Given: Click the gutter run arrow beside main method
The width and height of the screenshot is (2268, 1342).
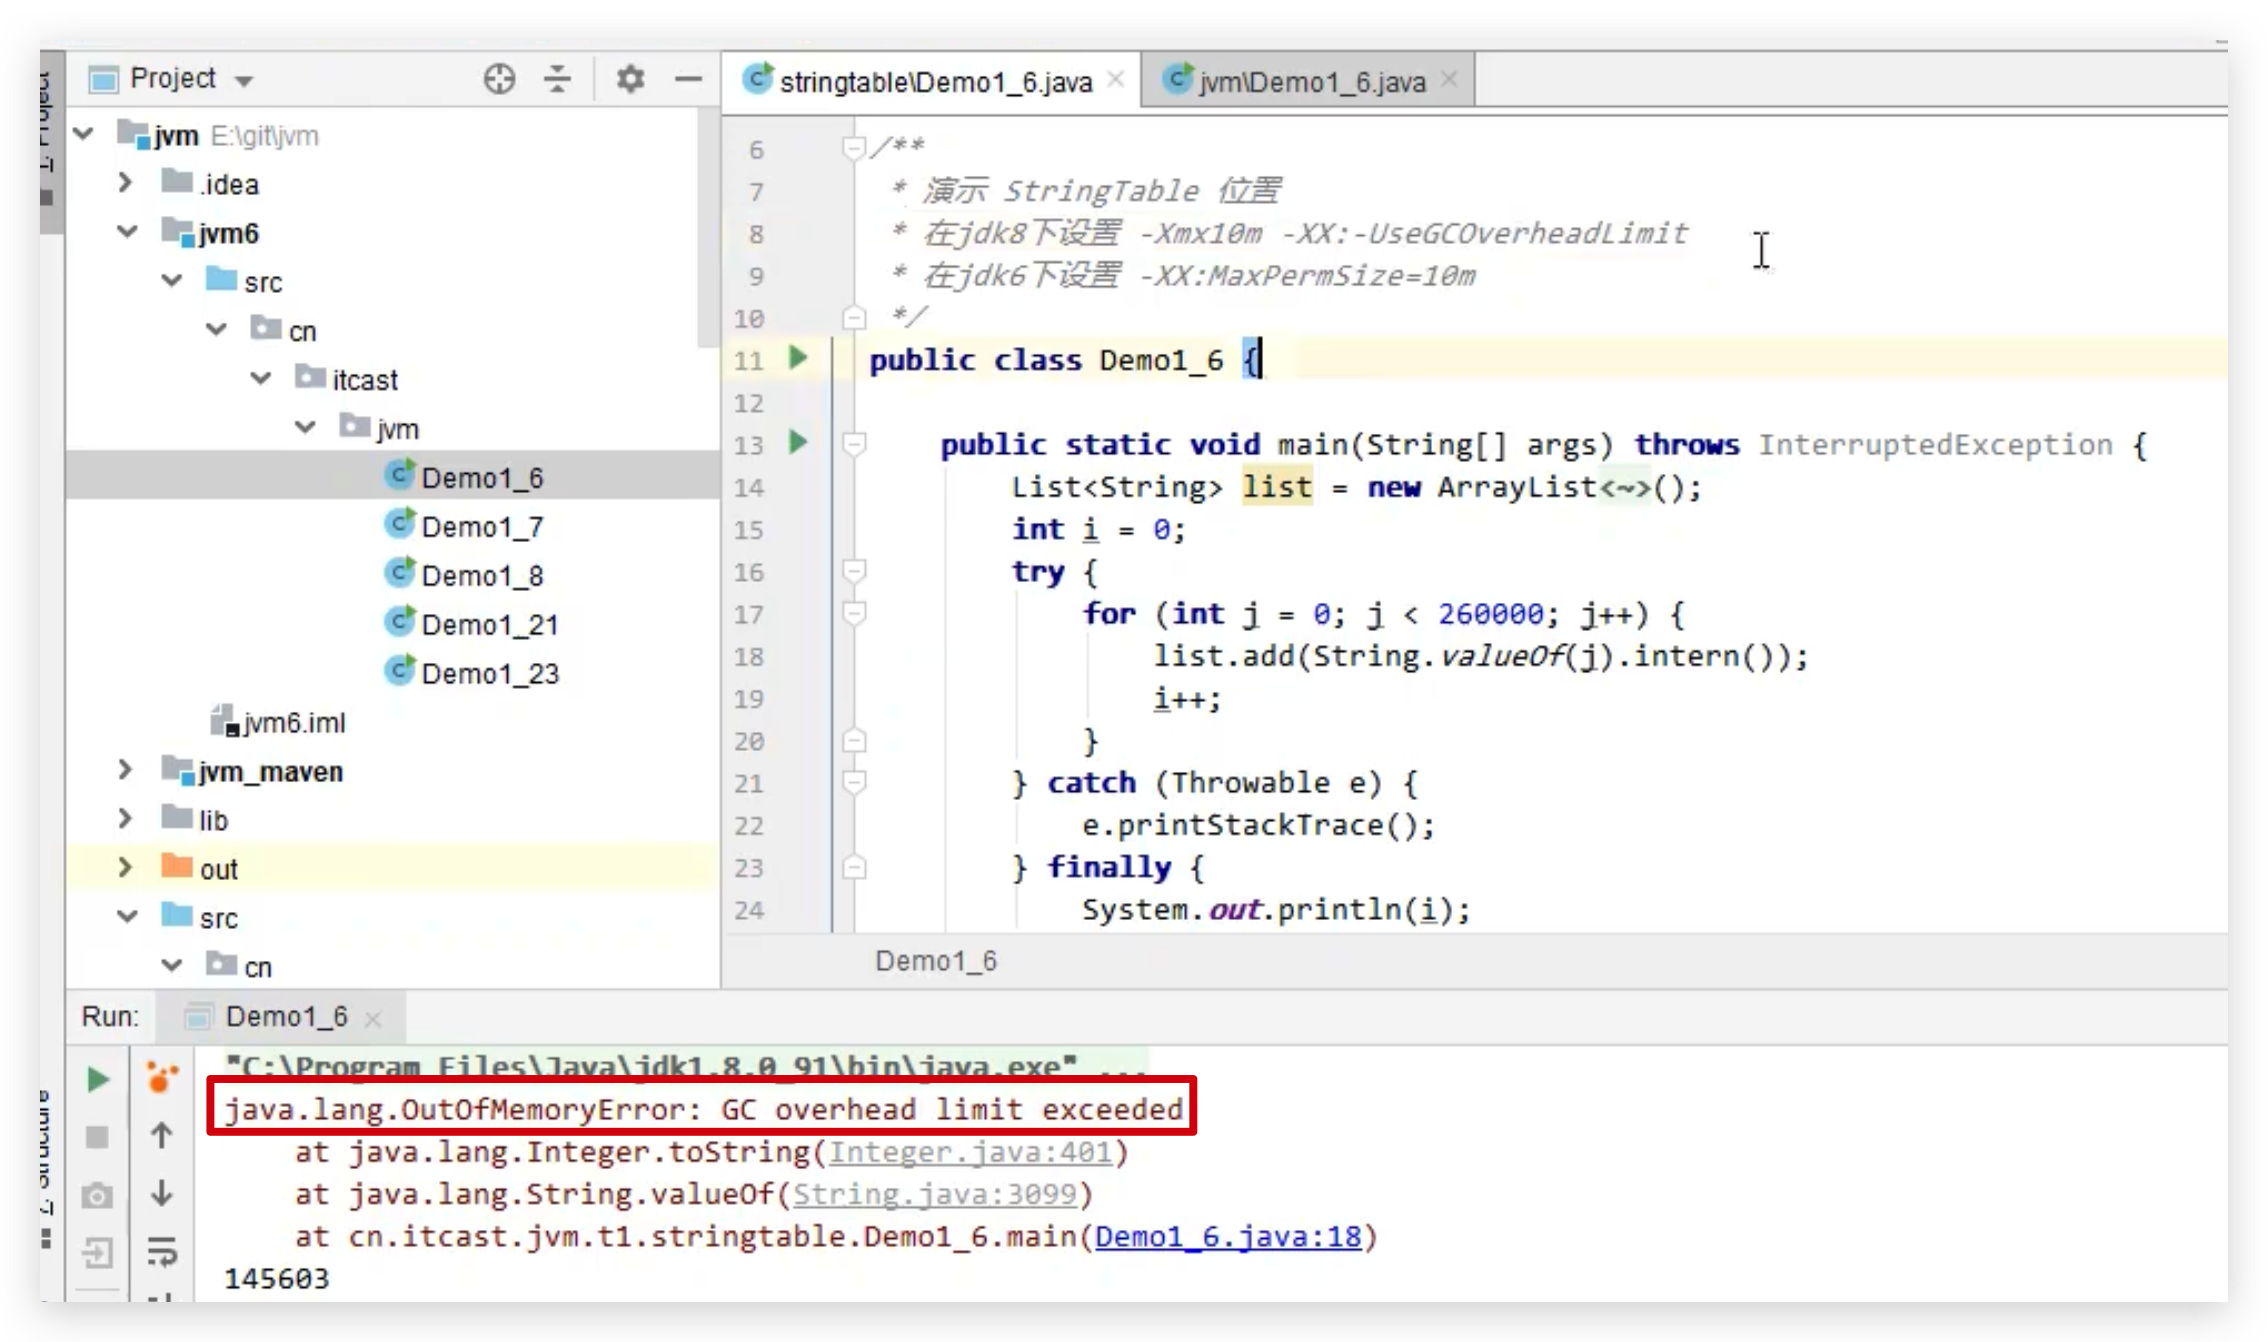Looking at the screenshot, I should click(797, 443).
